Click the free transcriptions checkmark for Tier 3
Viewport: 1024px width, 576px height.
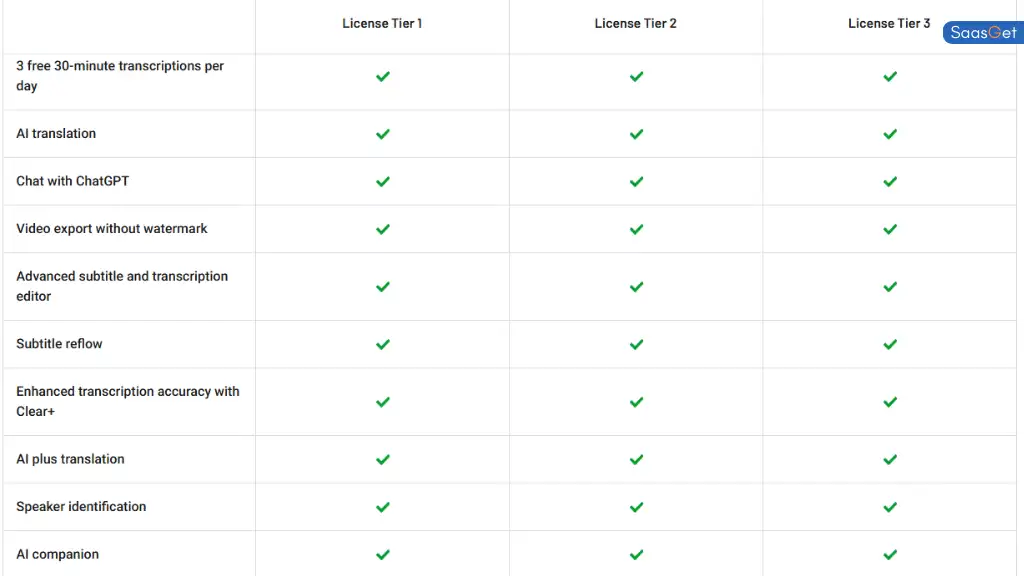point(890,77)
